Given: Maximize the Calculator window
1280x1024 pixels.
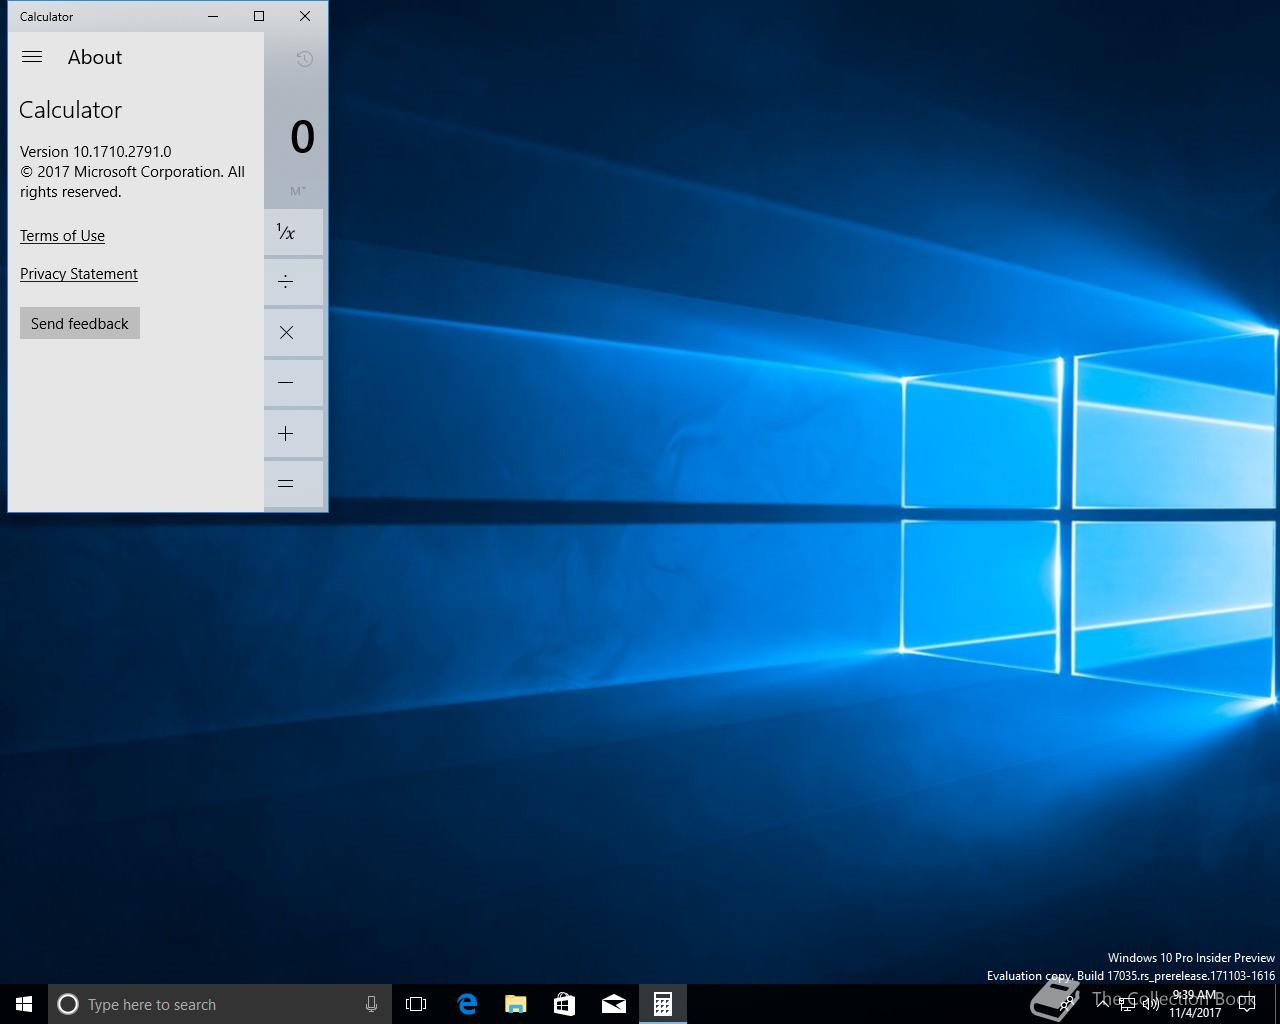Looking at the screenshot, I should coord(259,16).
